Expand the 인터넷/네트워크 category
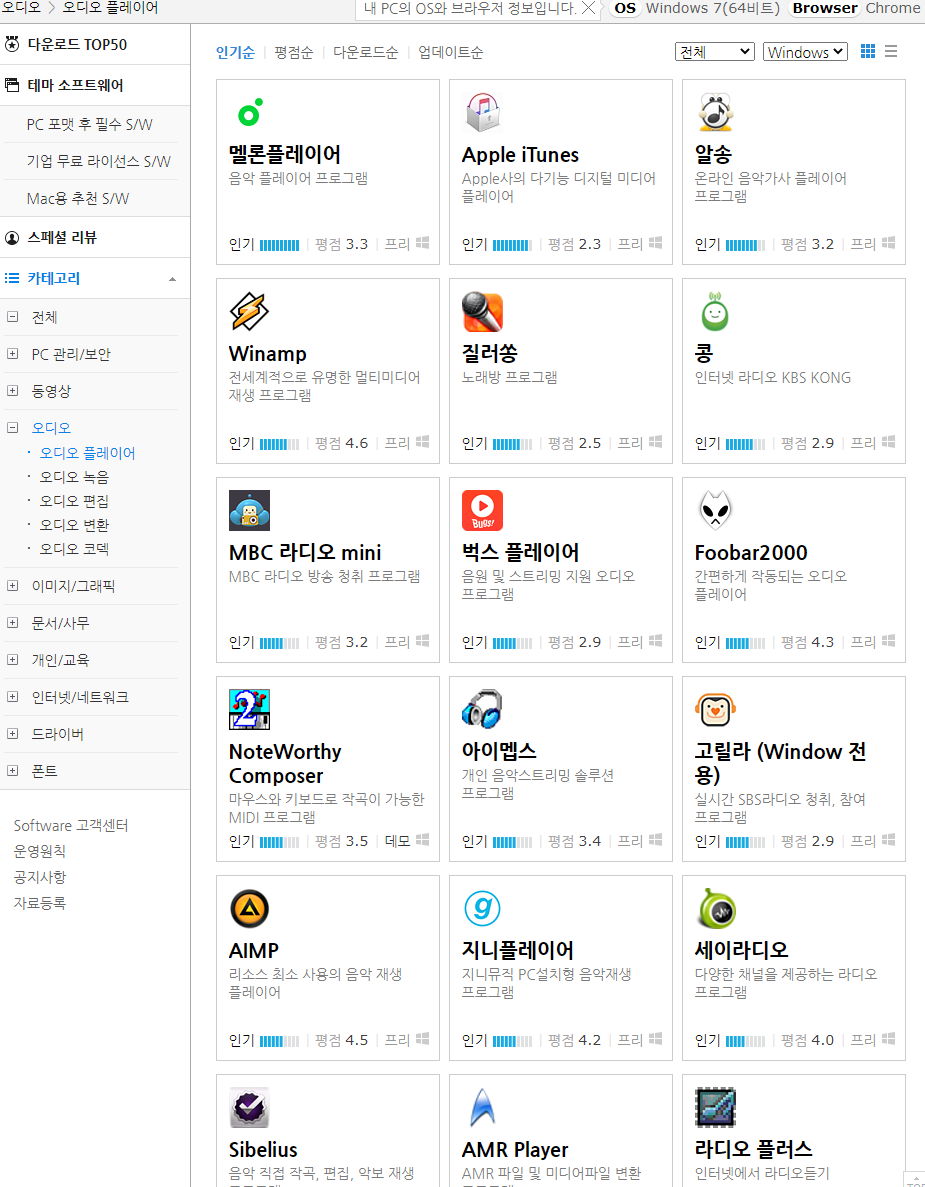 point(12,697)
